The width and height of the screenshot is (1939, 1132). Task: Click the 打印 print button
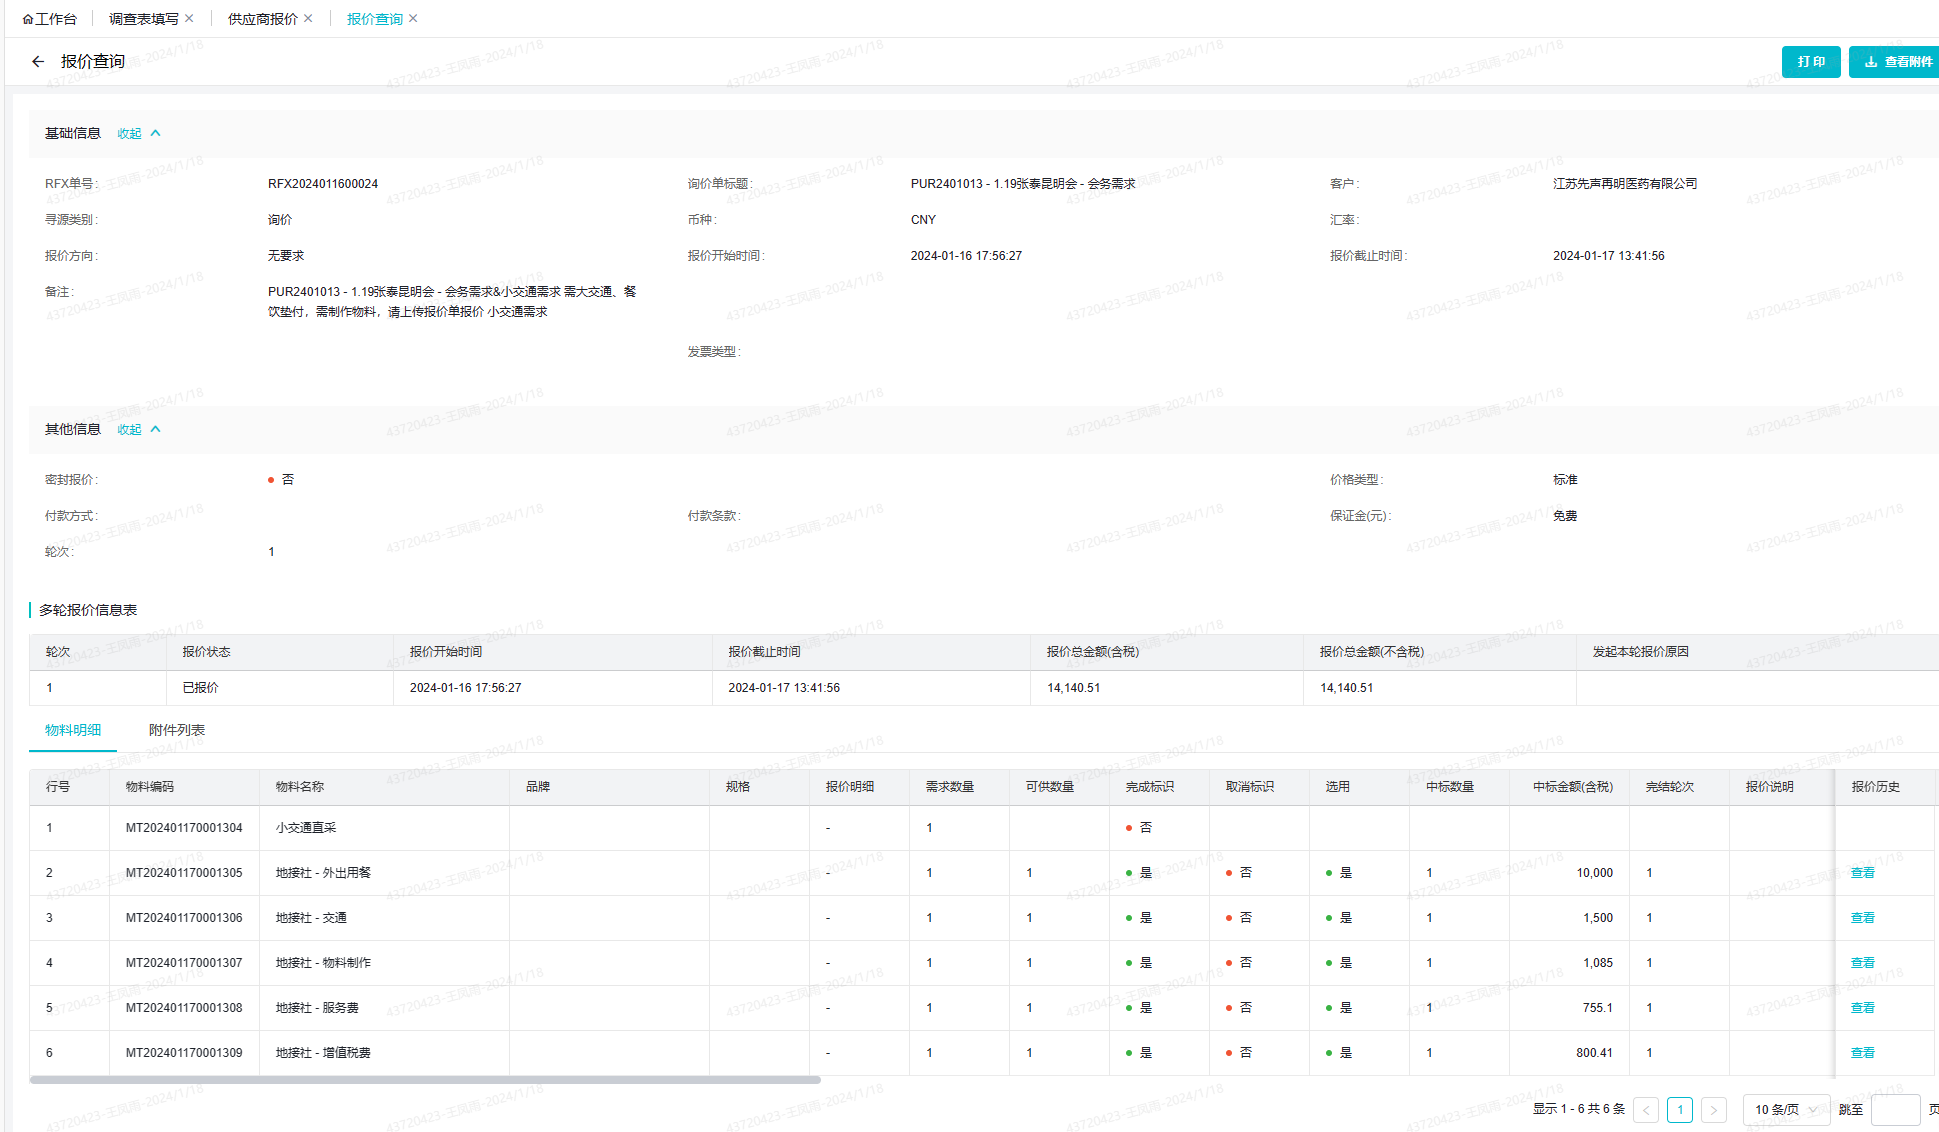click(x=1810, y=62)
